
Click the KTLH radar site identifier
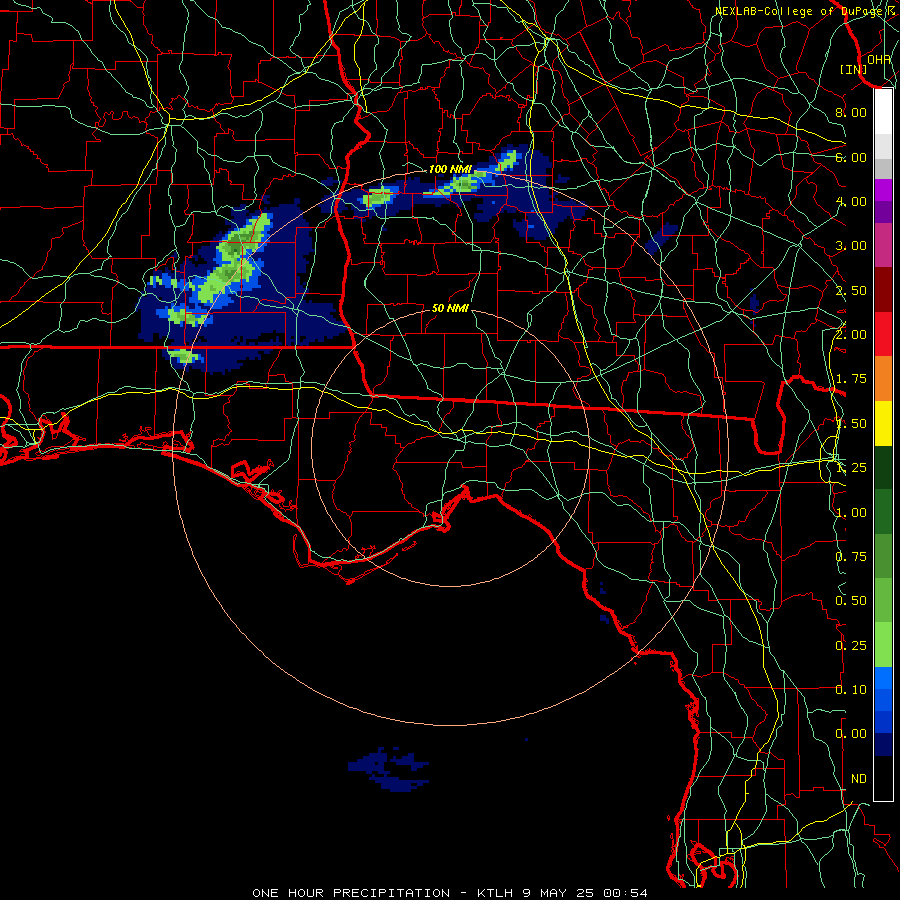pyautogui.click(x=495, y=893)
